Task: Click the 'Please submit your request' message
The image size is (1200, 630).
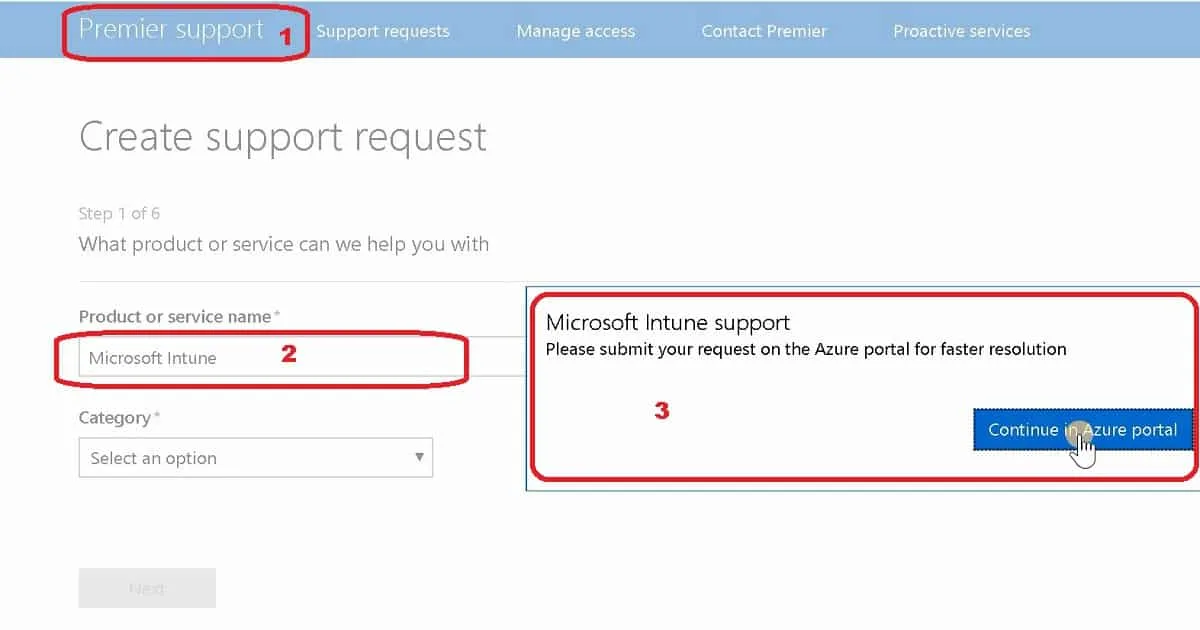Action: (806, 349)
